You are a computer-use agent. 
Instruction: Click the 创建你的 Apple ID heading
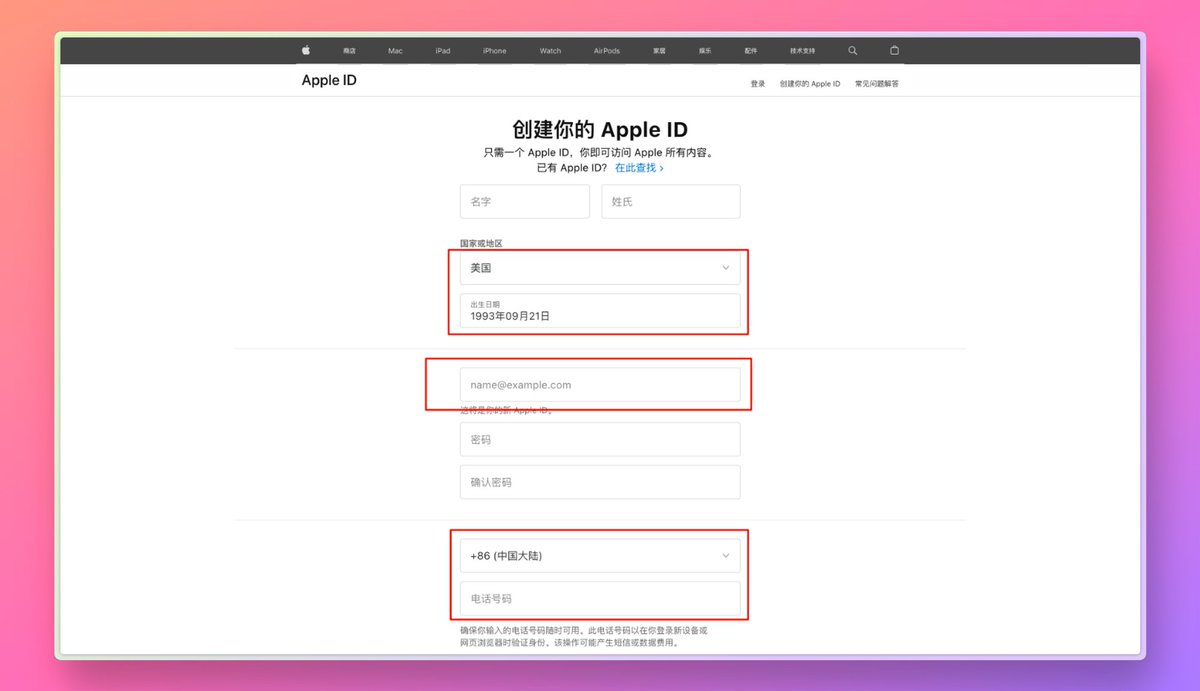click(600, 130)
